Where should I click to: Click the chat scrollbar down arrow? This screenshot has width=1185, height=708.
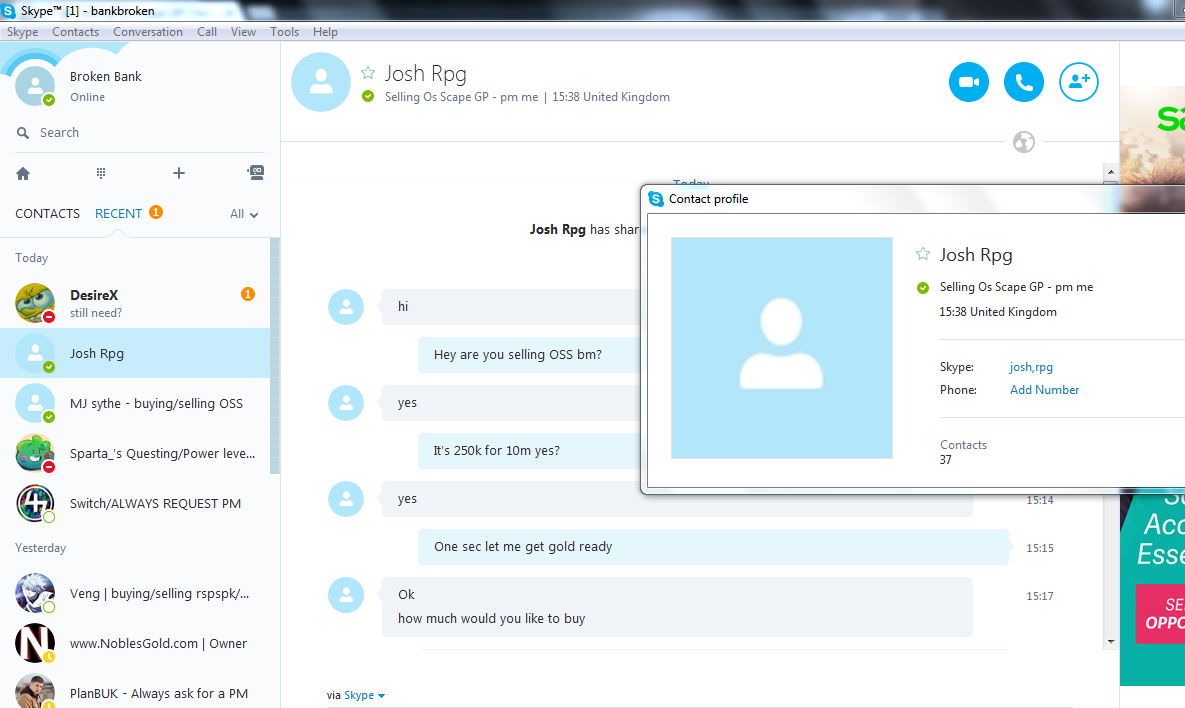(x=1110, y=641)
